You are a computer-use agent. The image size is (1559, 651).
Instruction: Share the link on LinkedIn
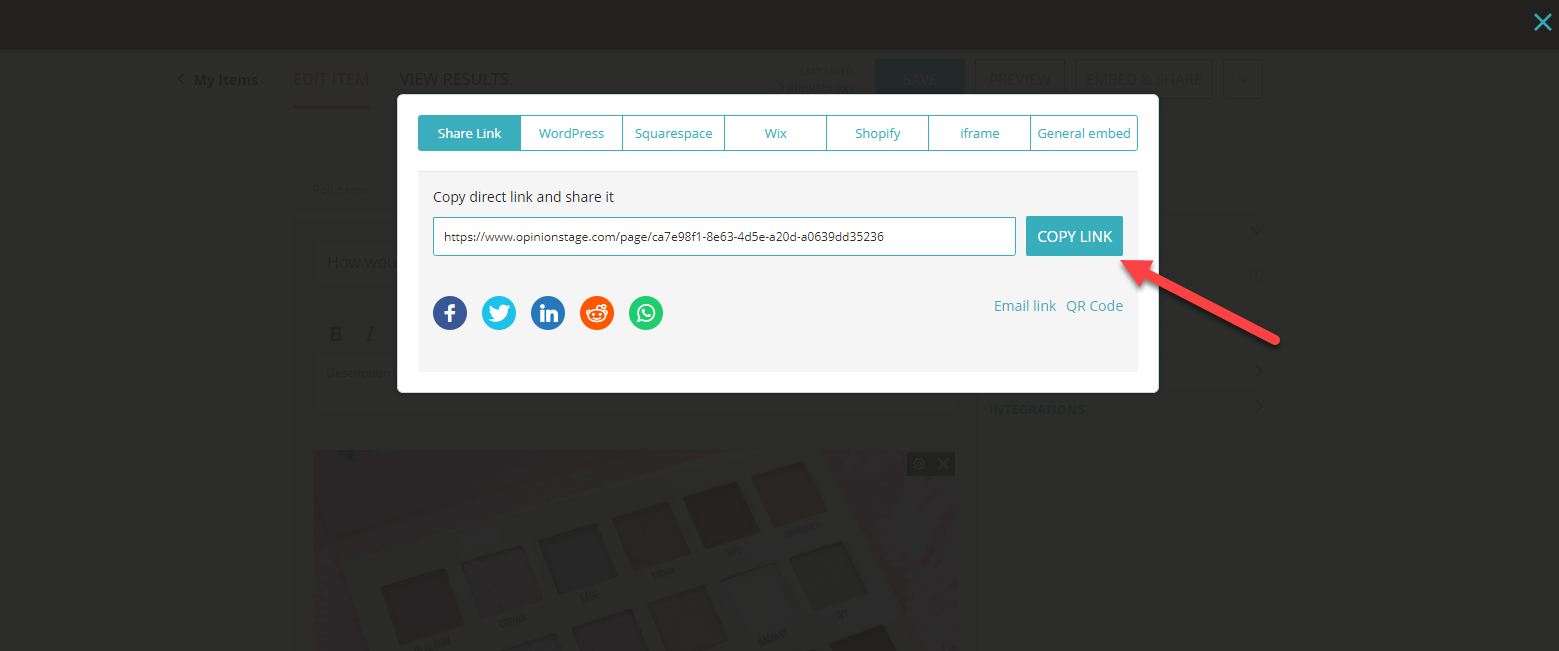pos(548,313)
